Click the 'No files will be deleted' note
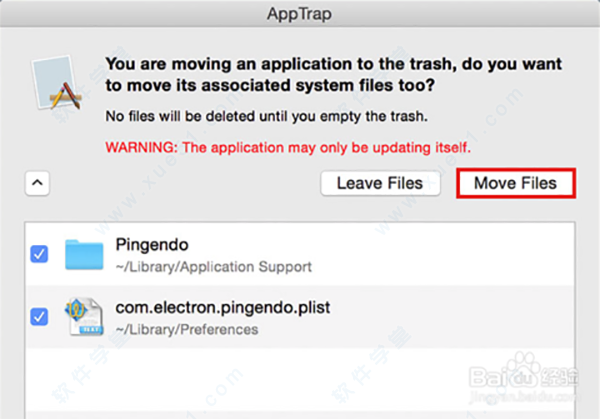The image size is (600, 419). coord(266,116)
